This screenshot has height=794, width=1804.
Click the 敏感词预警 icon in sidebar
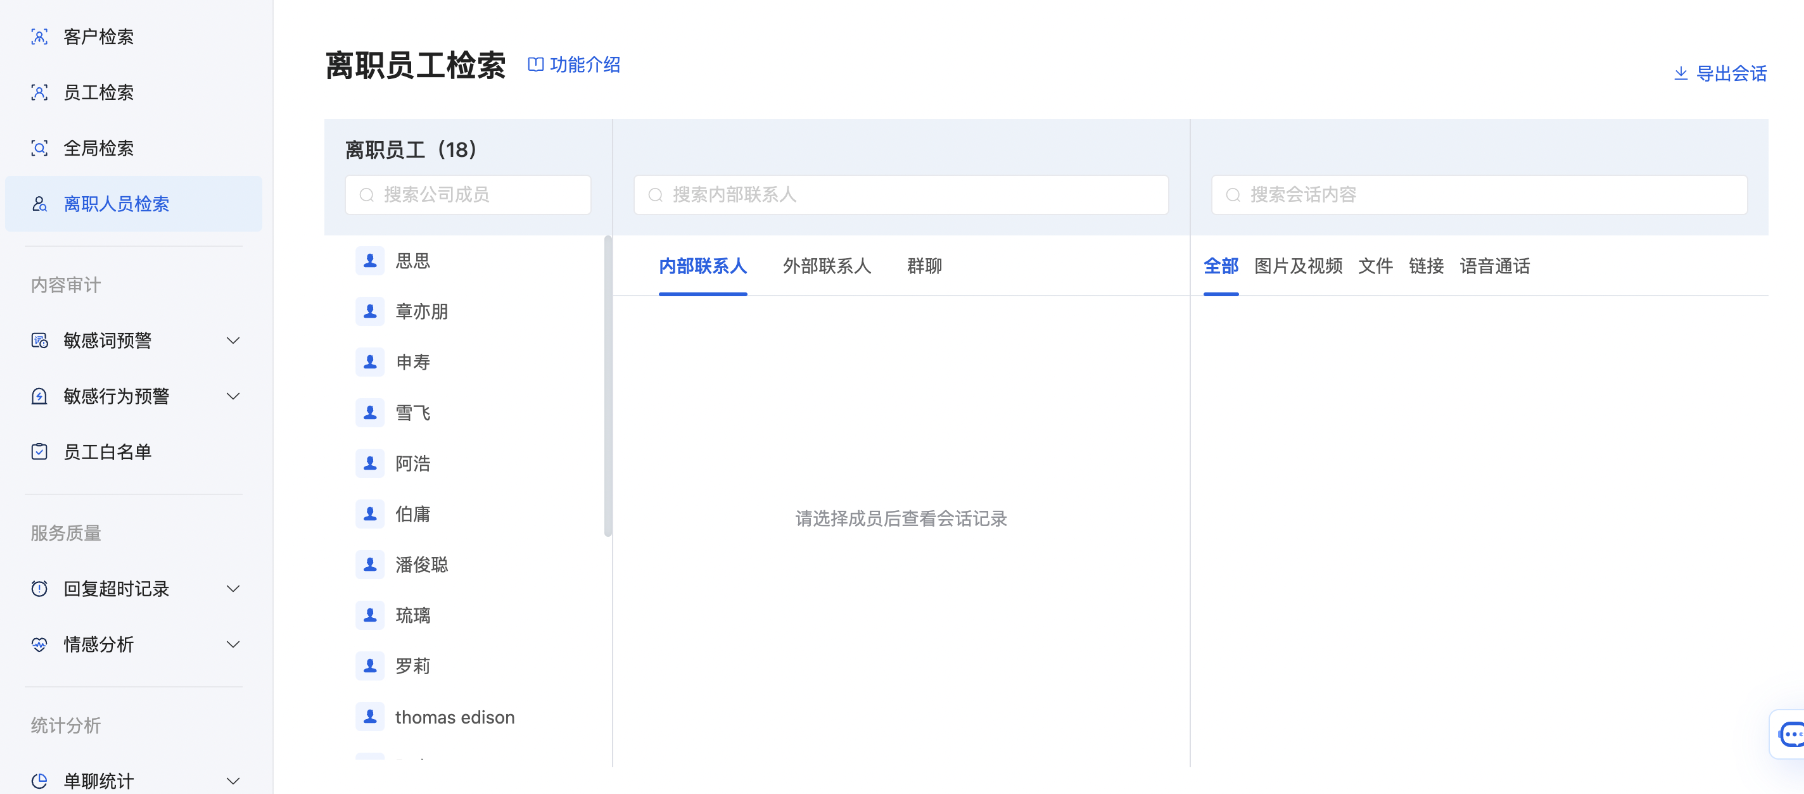click(x=39, y=341)
